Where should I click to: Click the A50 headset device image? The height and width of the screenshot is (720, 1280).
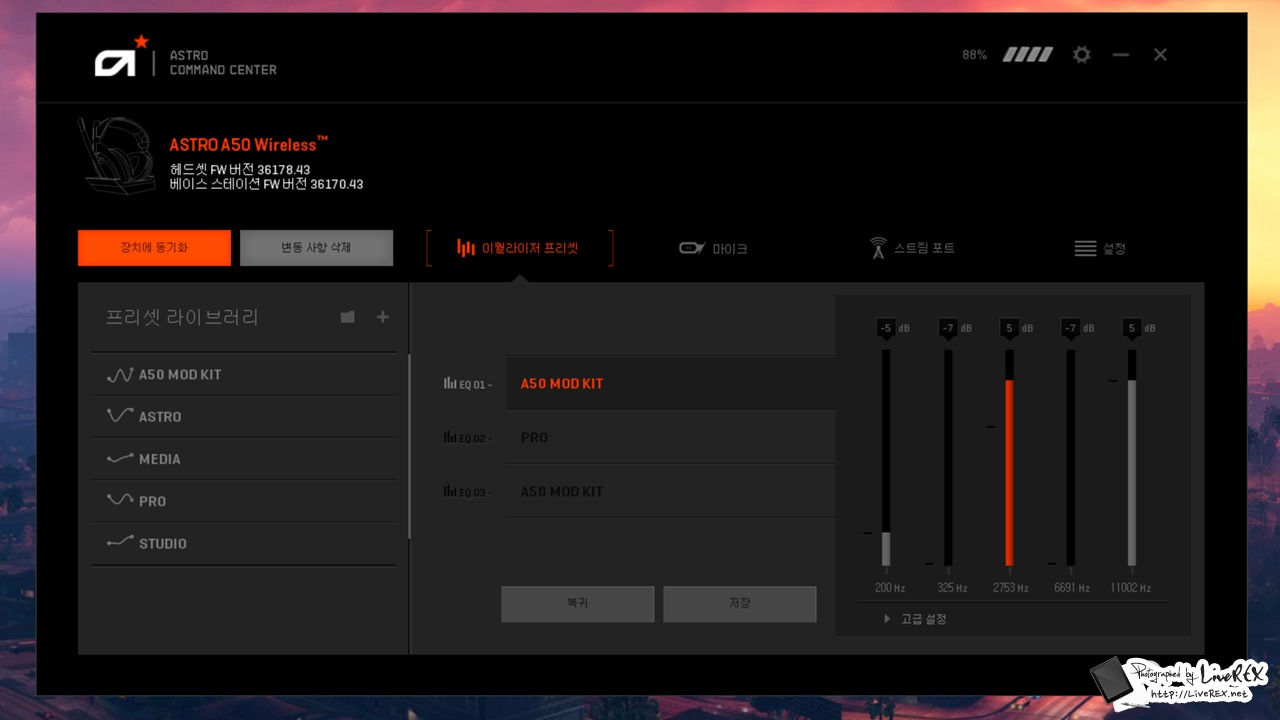coord(117,157)
